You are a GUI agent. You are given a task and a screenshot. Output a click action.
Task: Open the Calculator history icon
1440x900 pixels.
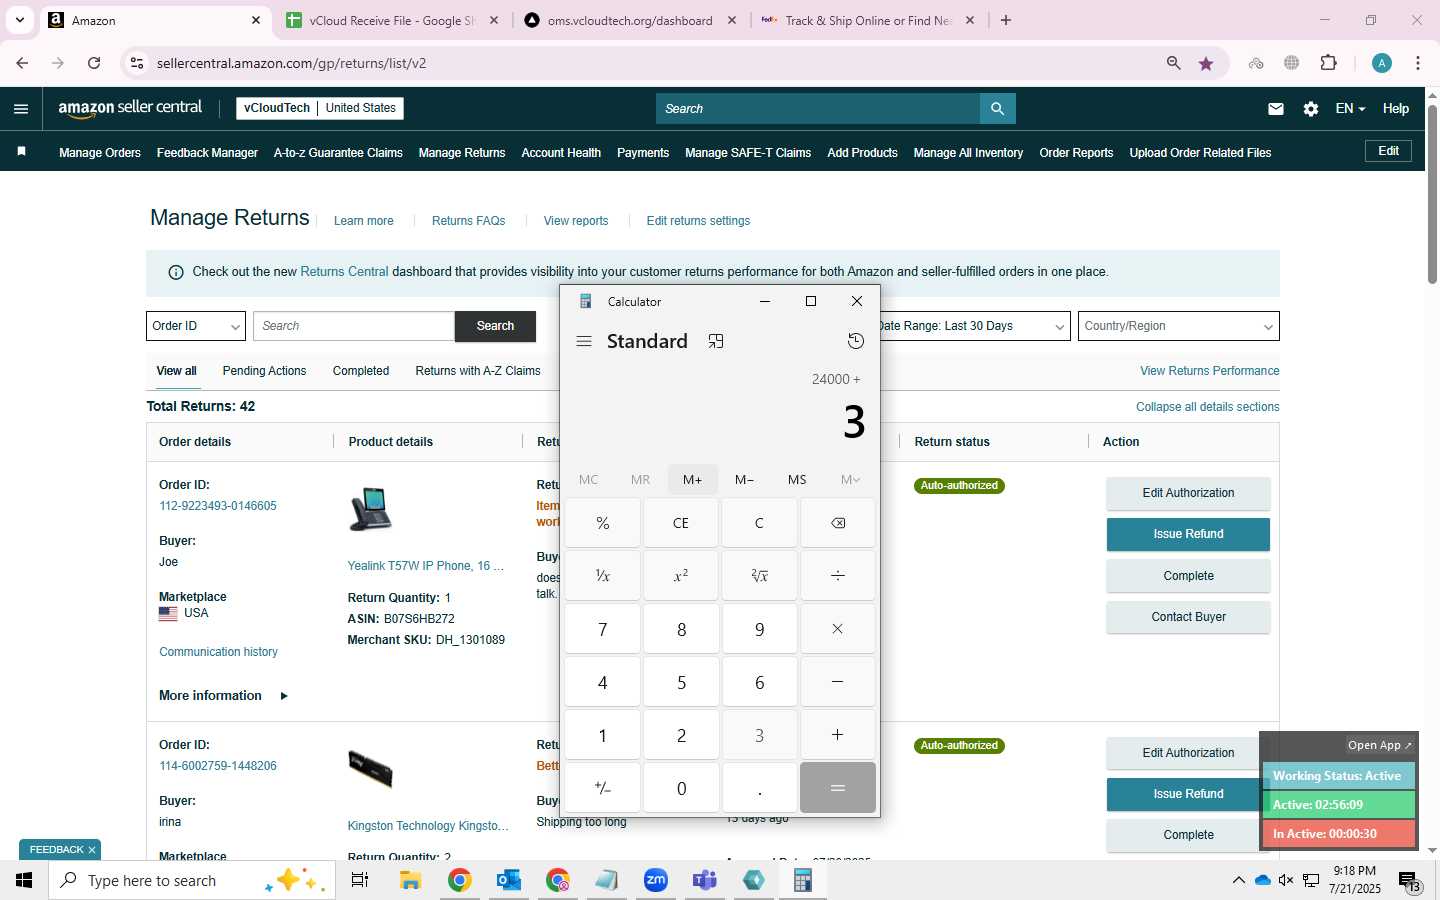(x=856, y=342)
